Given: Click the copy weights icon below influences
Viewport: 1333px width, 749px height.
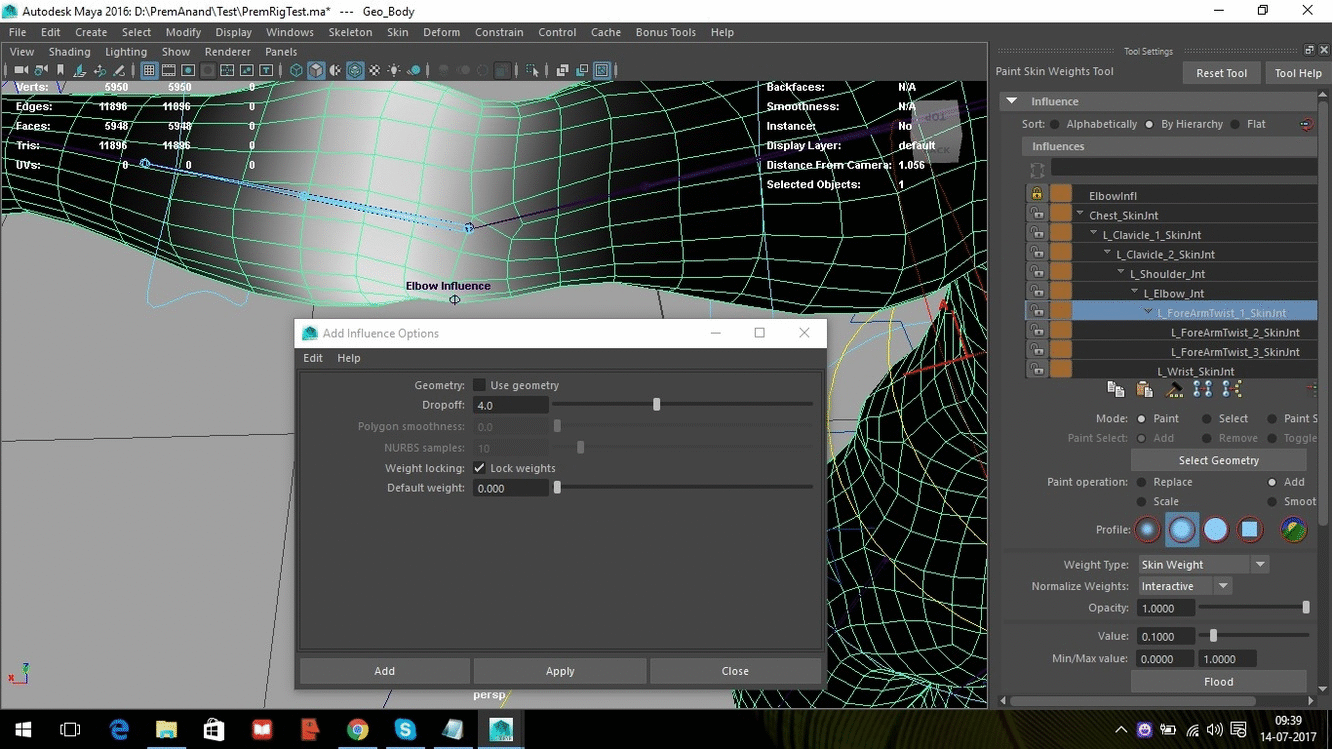Looking at the screenshot, I should click(x=1116, y=390).
